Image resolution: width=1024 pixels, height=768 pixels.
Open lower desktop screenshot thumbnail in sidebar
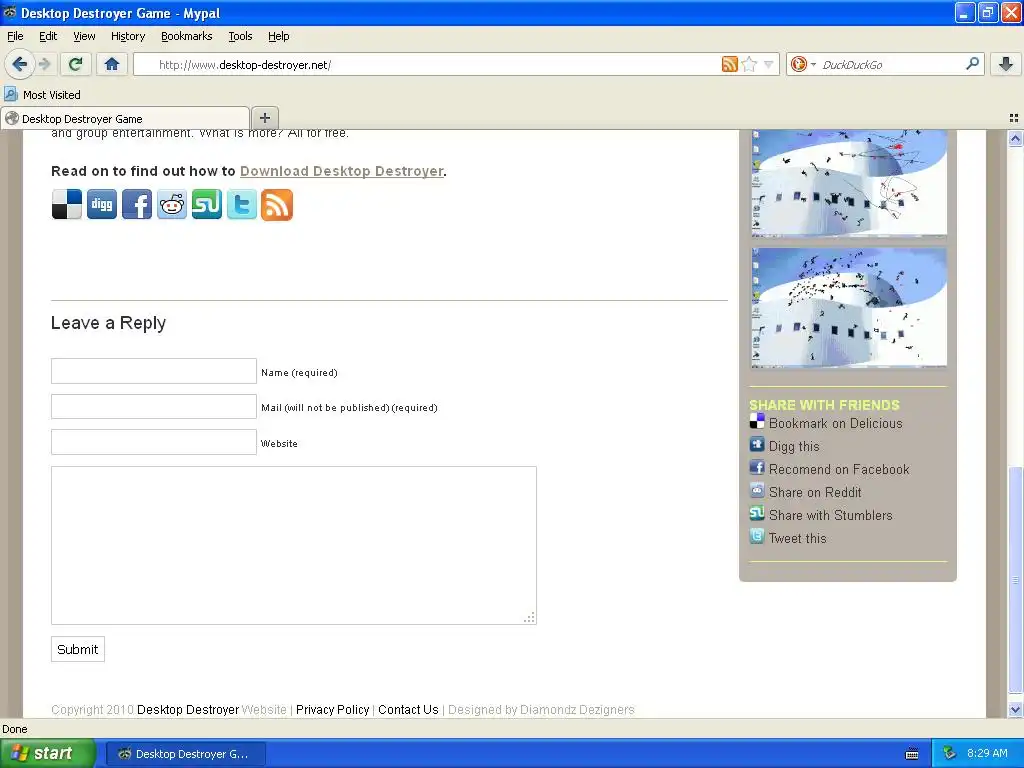(849, 307)
